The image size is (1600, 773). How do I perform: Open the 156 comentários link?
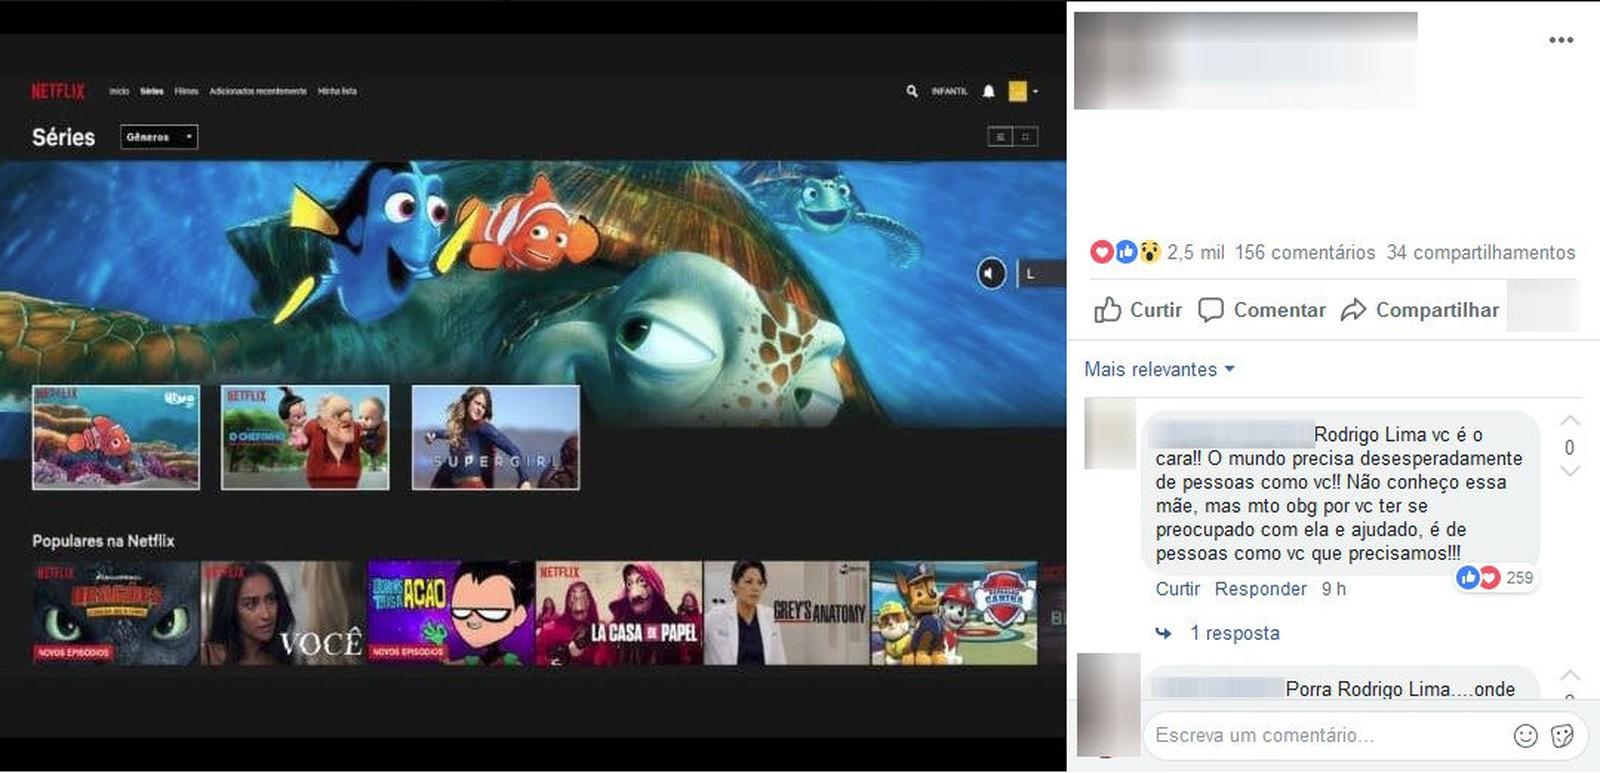(1305, 253)
